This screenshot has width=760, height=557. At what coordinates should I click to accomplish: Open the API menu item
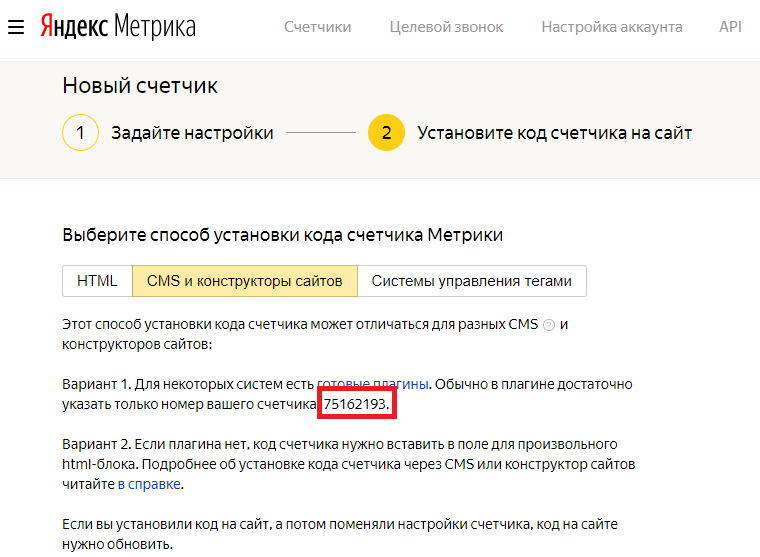pyautogui.click(x=730, y=27)
